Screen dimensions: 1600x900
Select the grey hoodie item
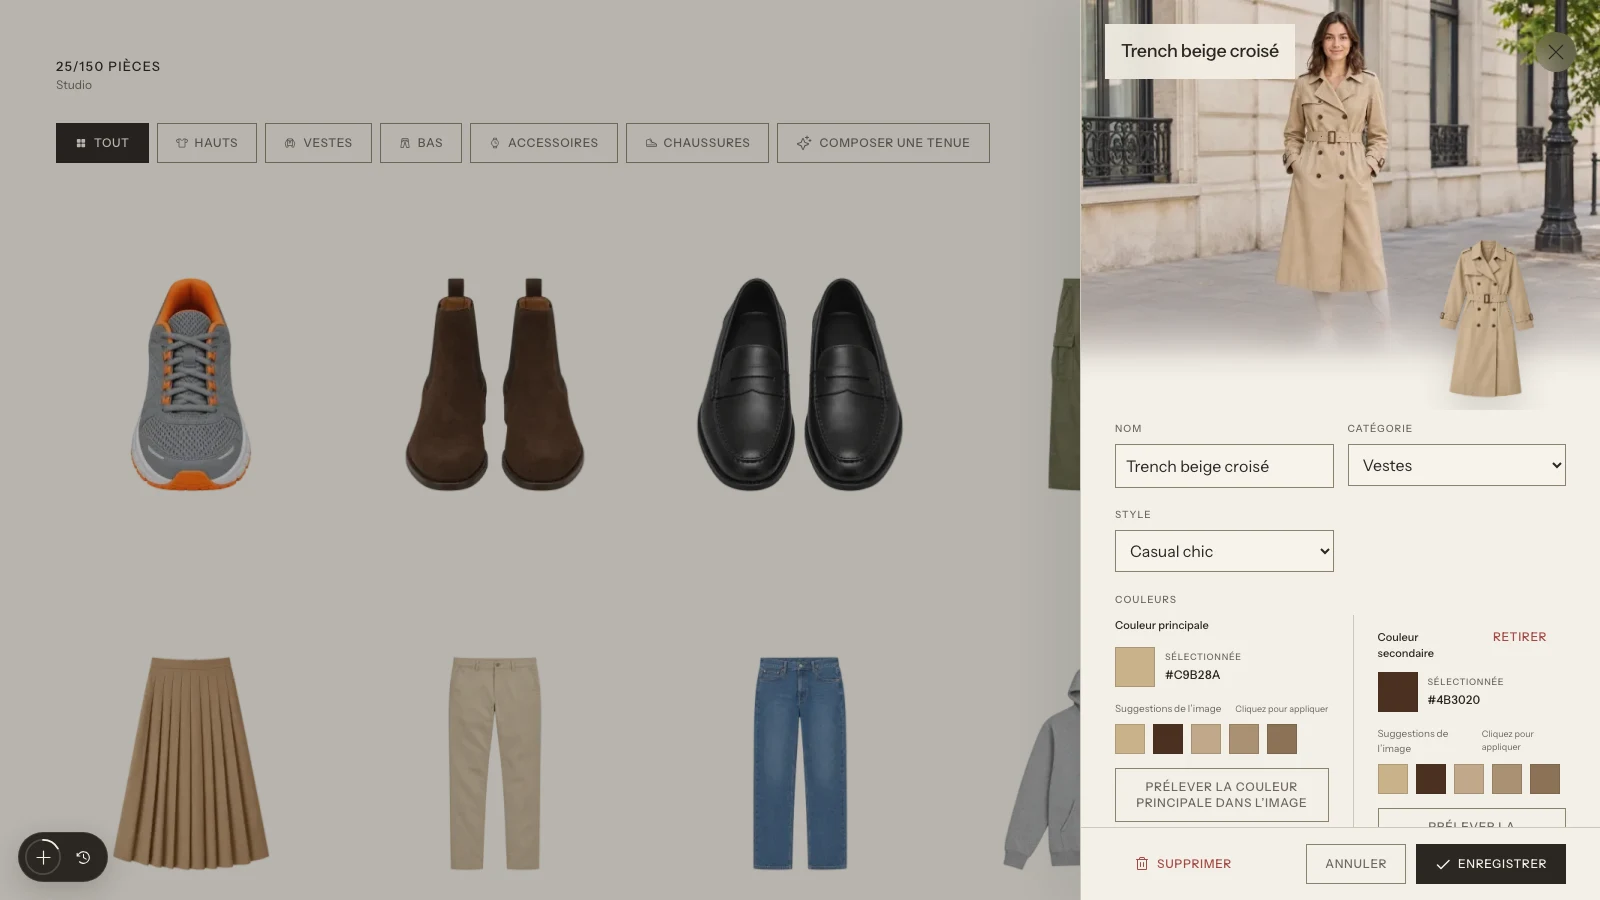pos(1042,770)
